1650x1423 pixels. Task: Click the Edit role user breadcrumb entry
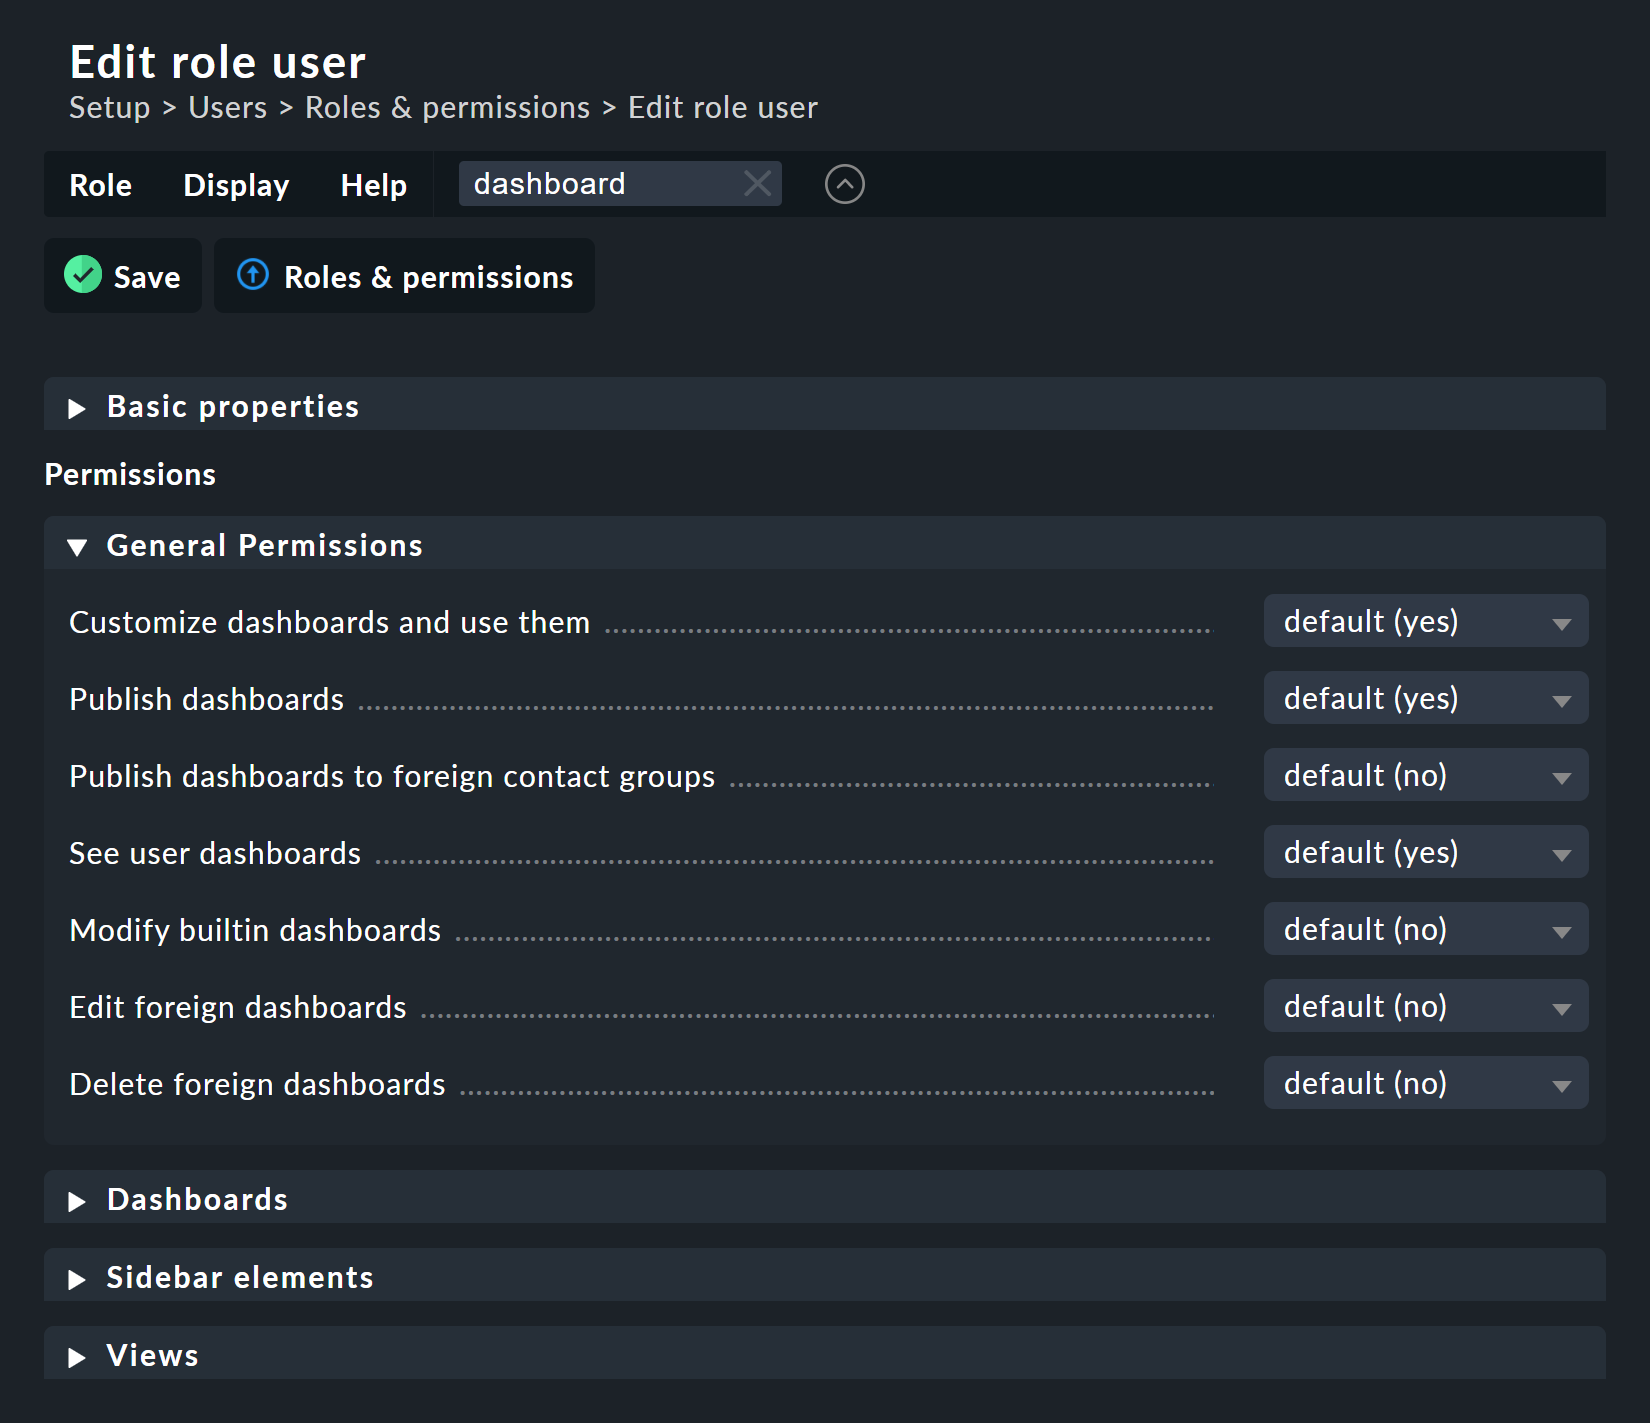pos(723,107)
